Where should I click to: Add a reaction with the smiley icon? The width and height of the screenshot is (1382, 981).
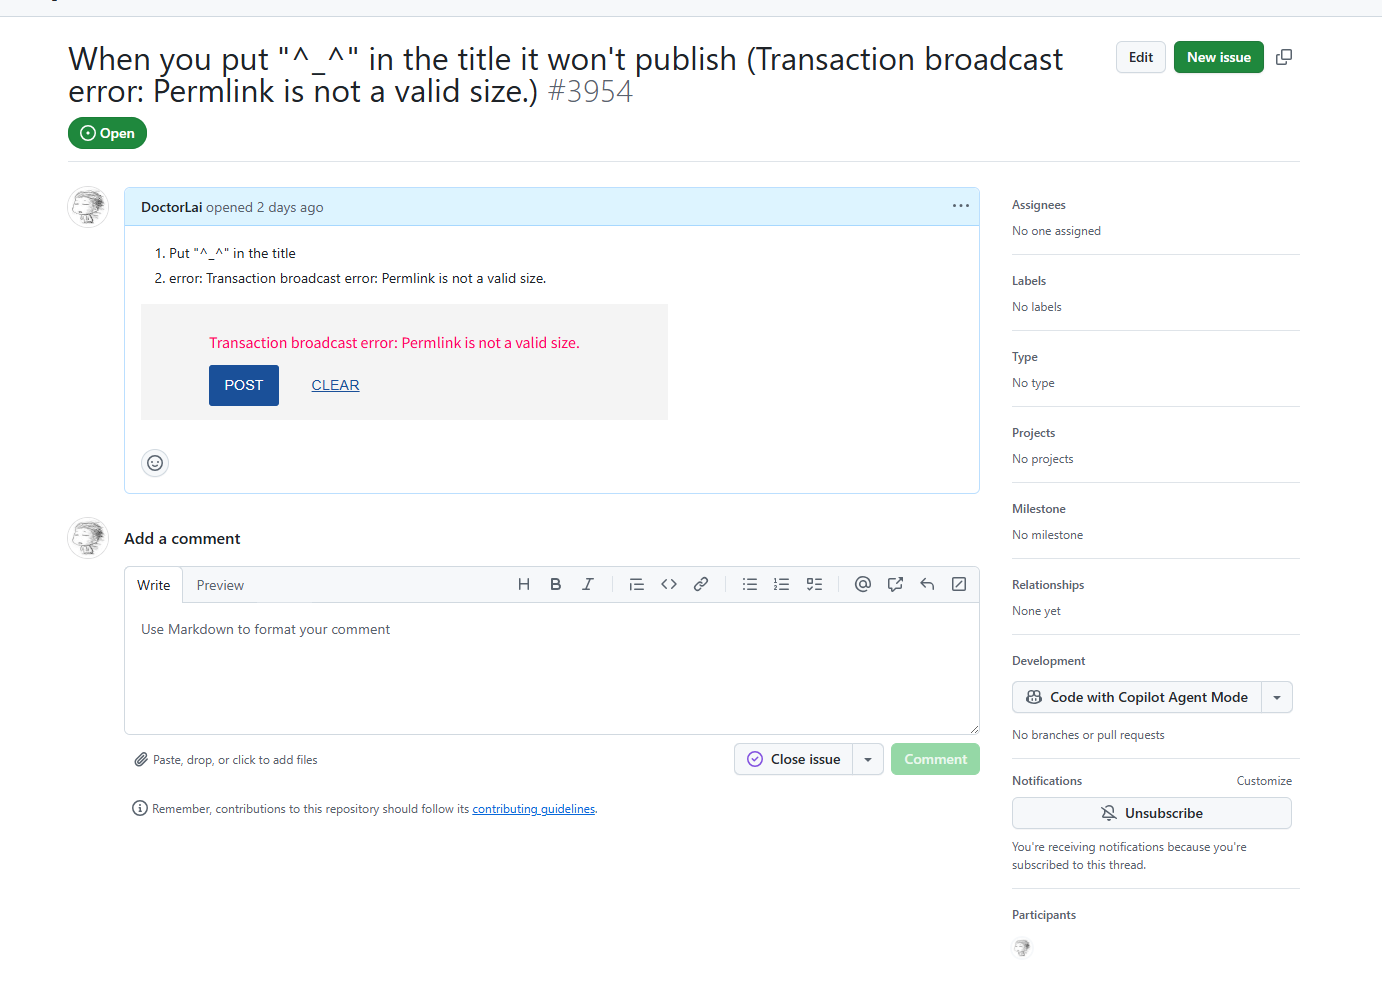[x=155, y=463]
